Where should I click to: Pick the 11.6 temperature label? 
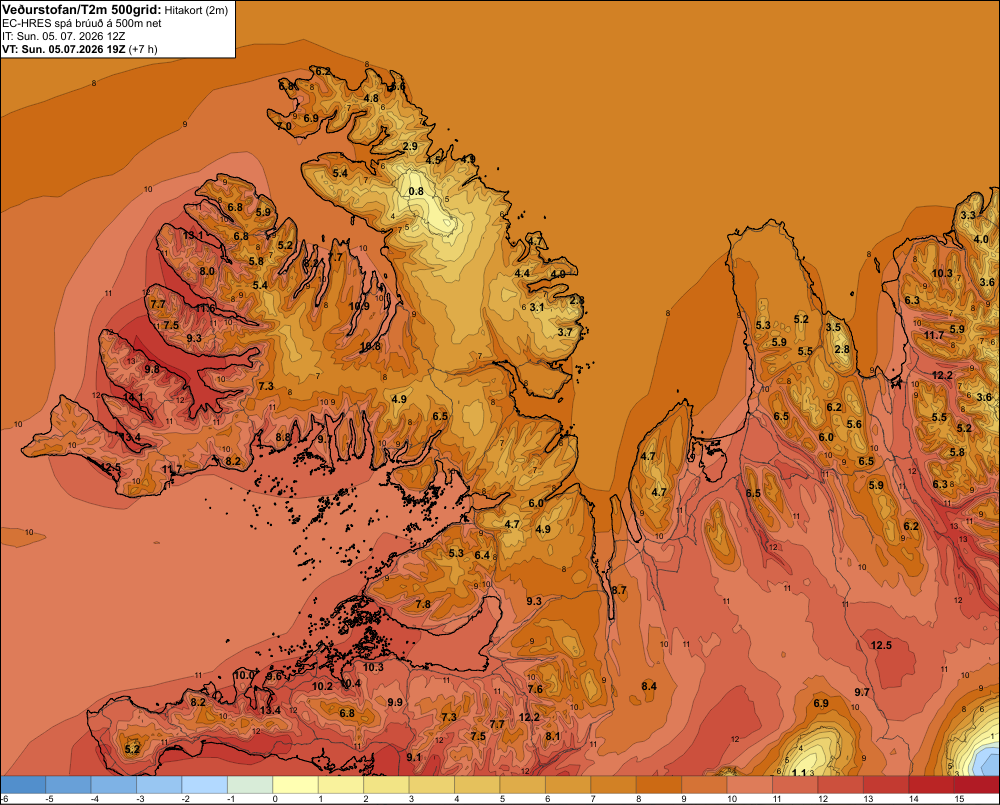click(x=205, y=309)
